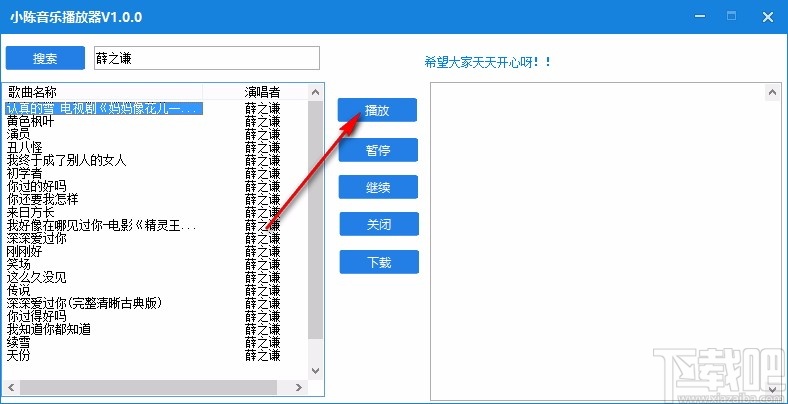Select the song 你还要我怎样
788x404 pixels.
click(42, 199)
